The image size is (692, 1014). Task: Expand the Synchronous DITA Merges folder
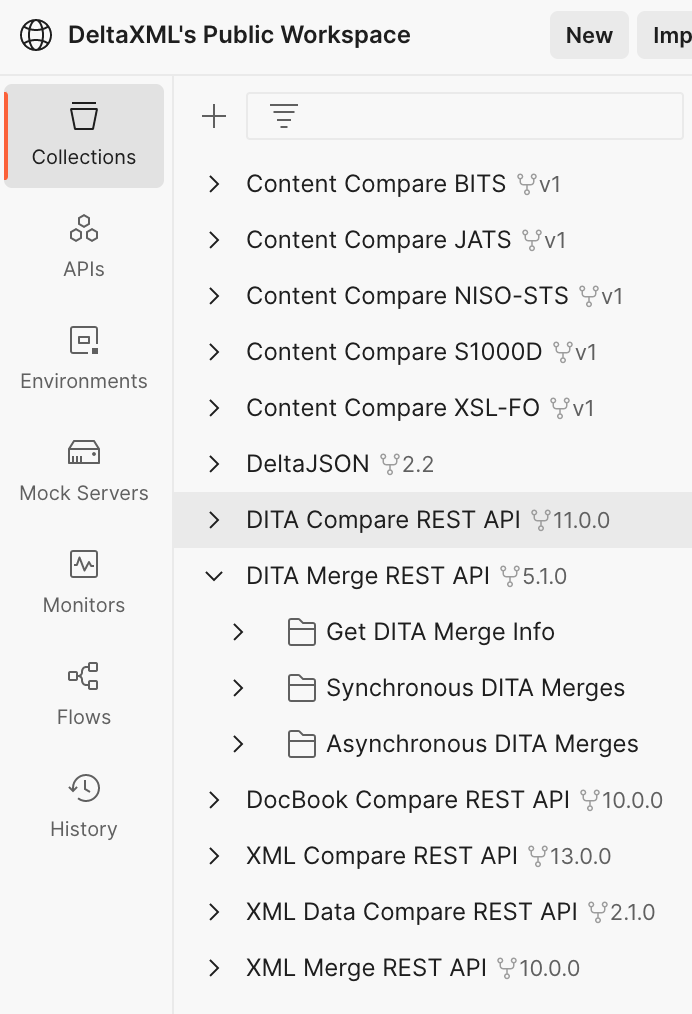pos(238,688)
